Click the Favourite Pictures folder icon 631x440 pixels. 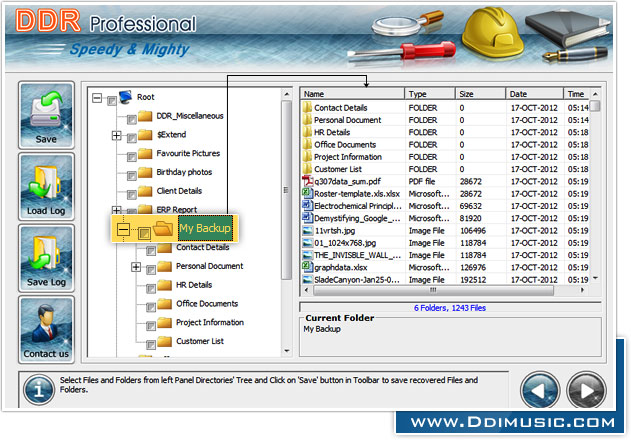[x=145, y=154]
